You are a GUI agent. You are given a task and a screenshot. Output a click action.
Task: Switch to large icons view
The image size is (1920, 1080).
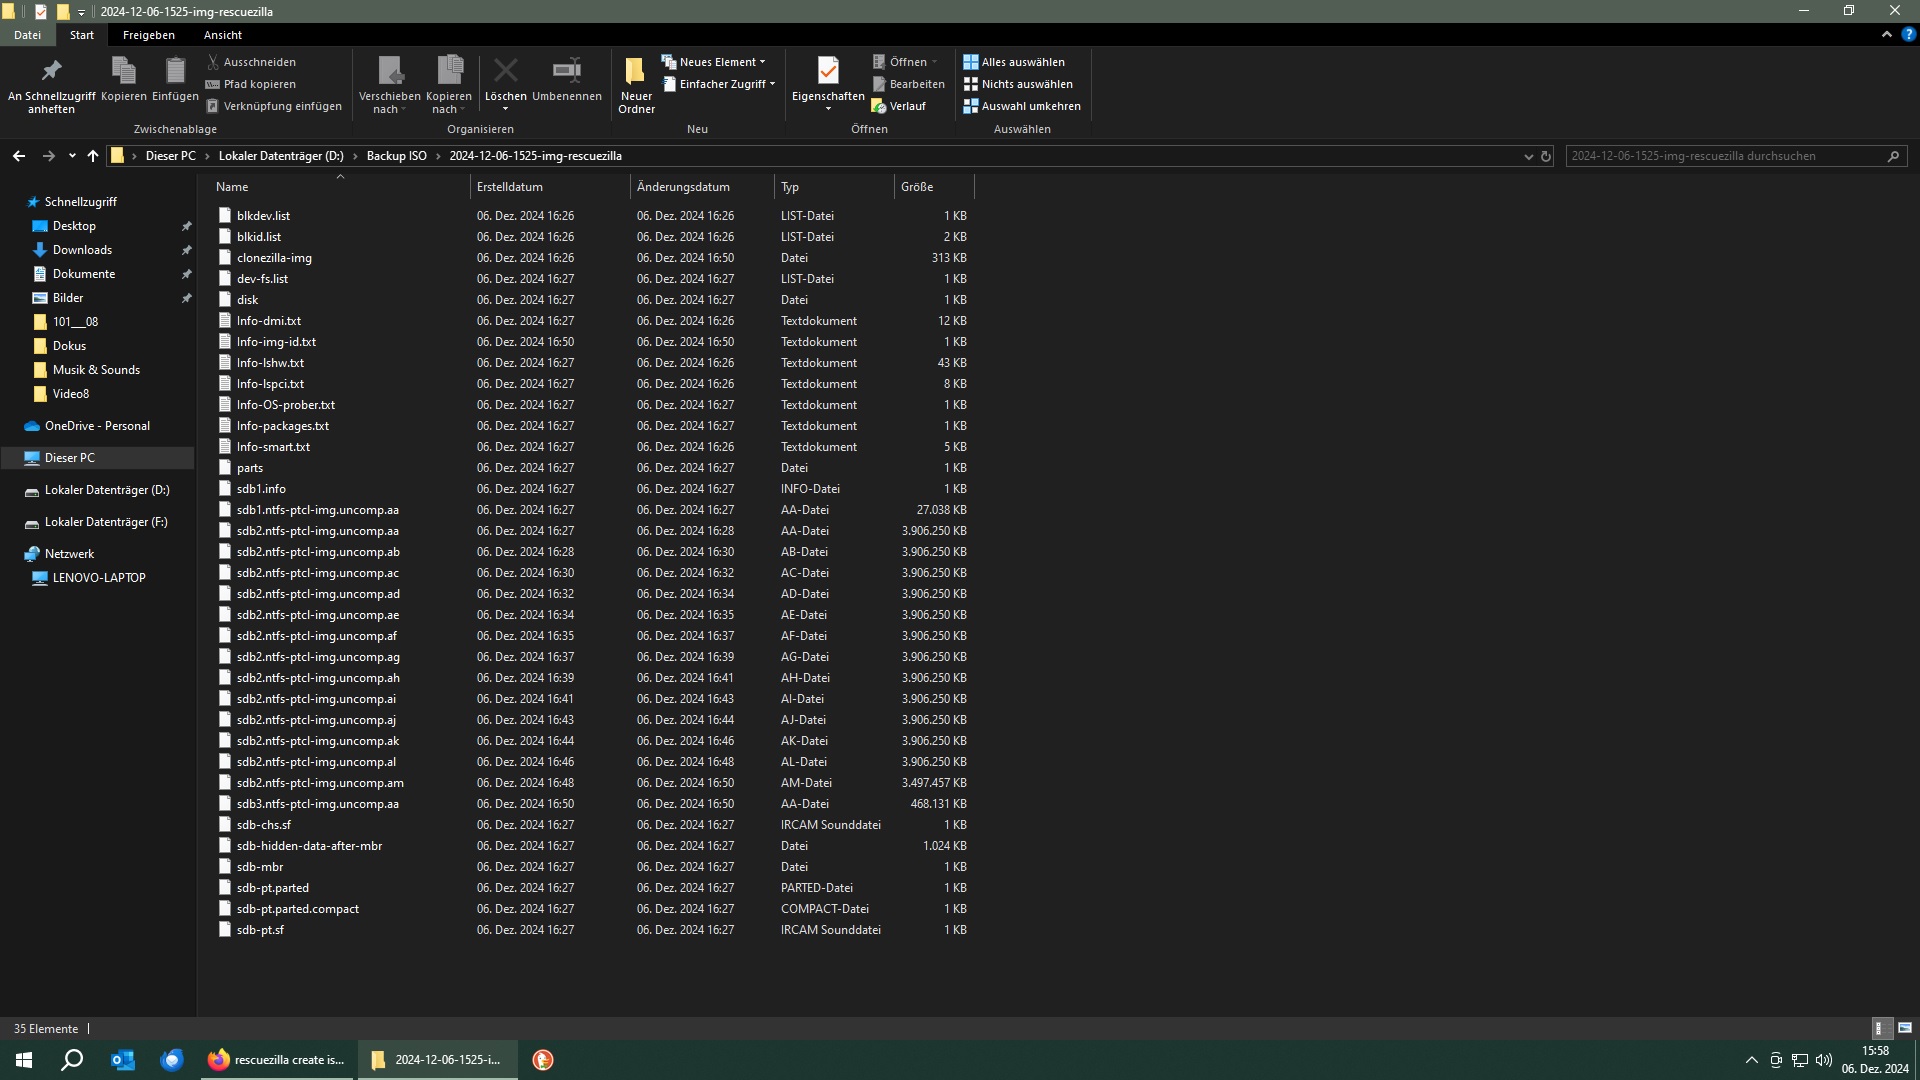(1904, 1028)
